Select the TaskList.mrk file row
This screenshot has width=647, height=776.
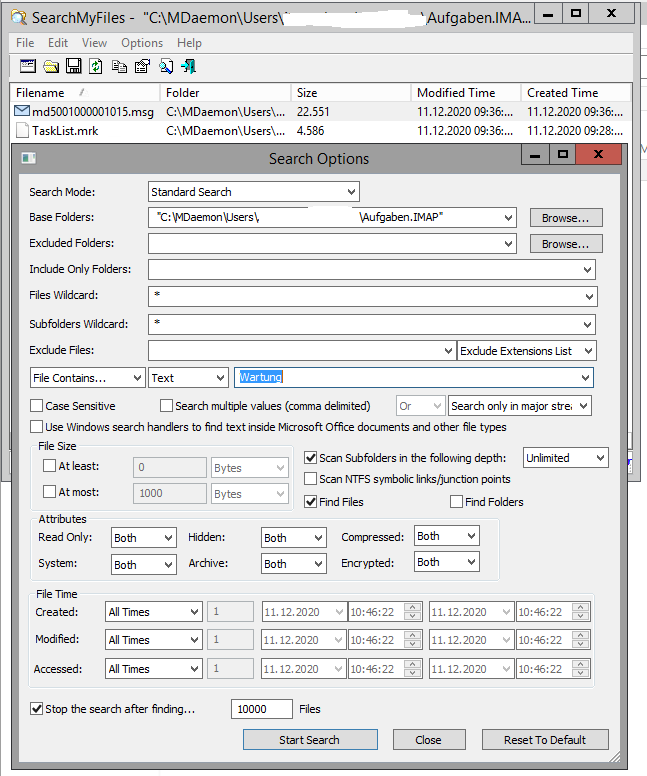coord(65,131)
